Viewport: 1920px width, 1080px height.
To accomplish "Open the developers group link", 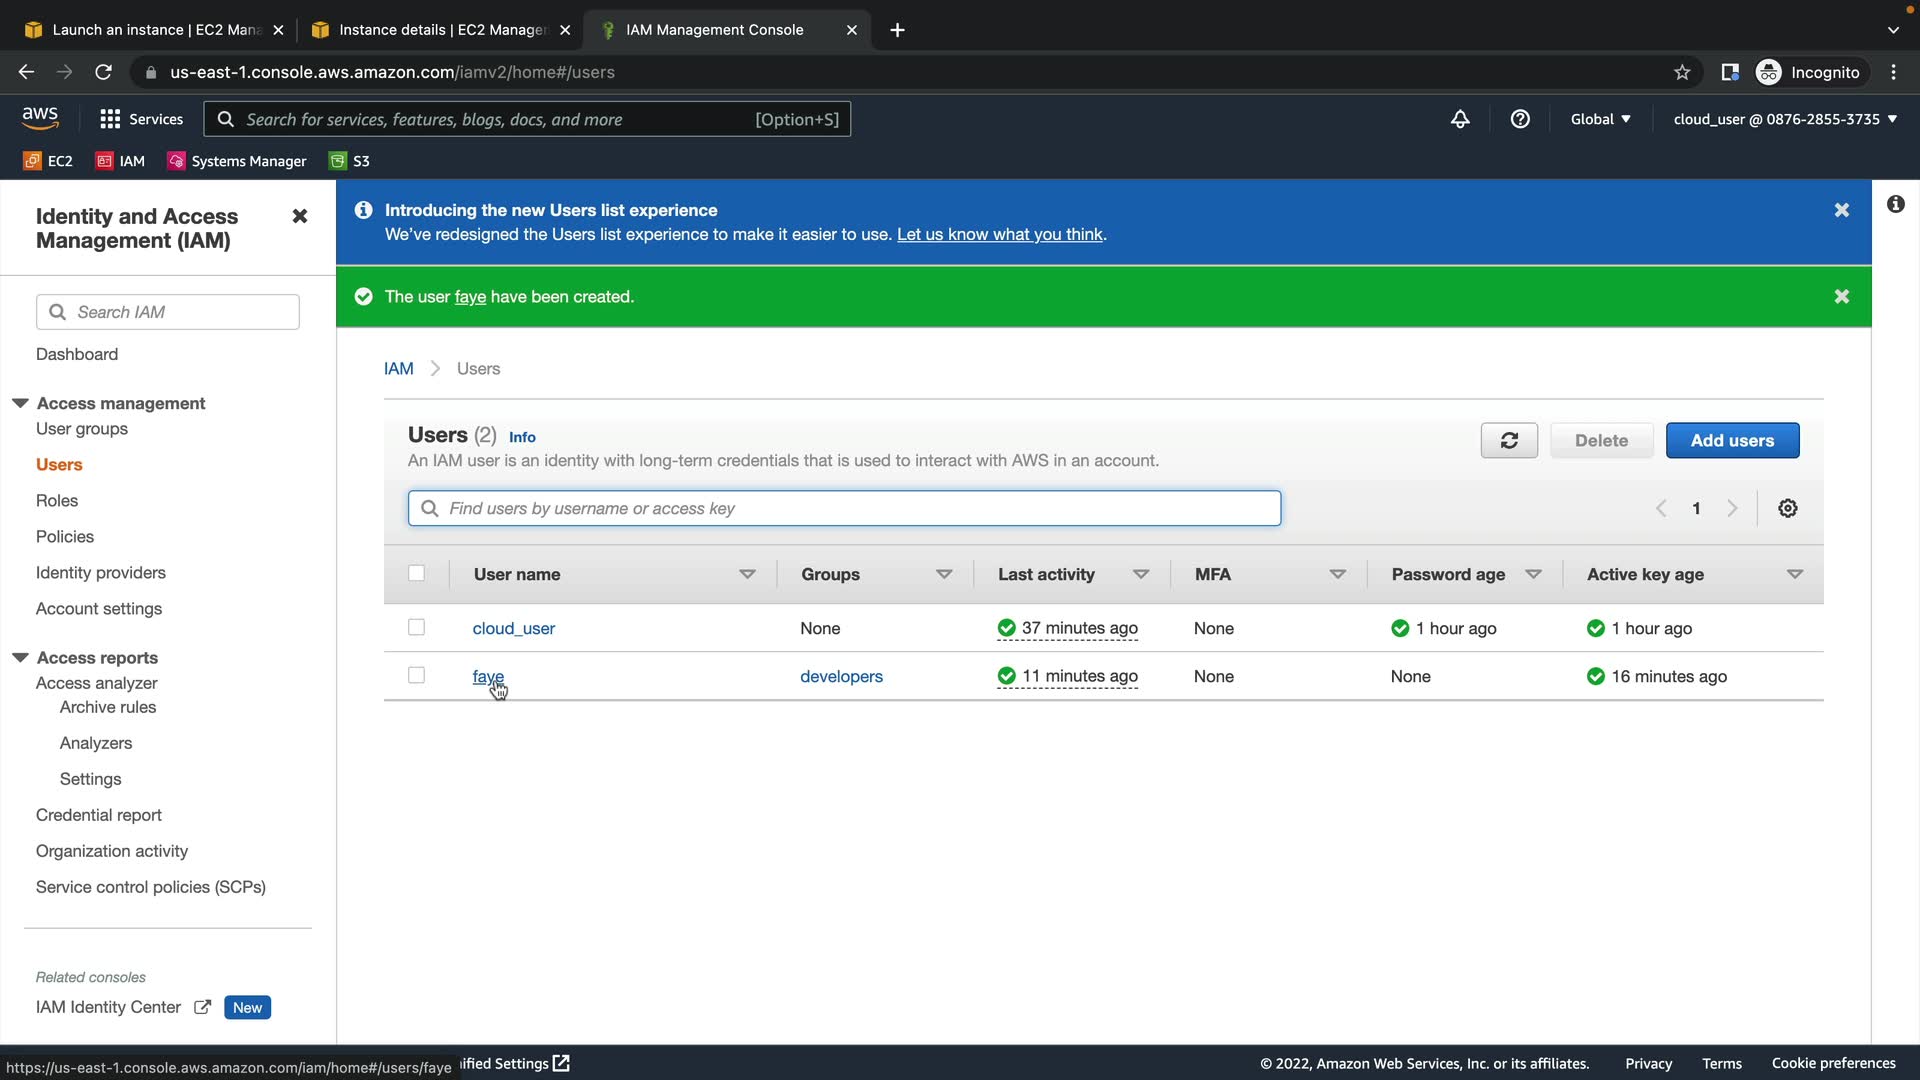I will click(841, 677).
